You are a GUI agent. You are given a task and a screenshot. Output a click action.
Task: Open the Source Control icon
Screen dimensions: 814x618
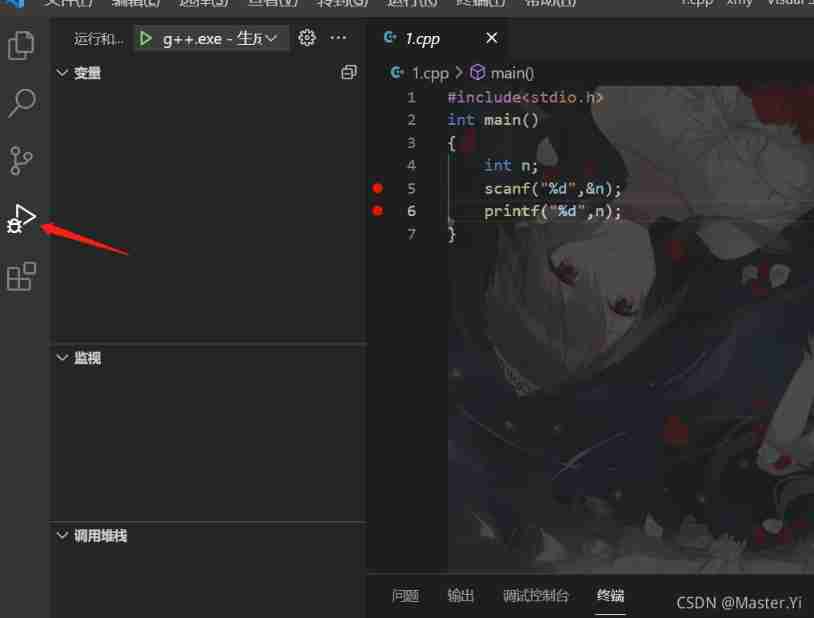pos(21,160)
